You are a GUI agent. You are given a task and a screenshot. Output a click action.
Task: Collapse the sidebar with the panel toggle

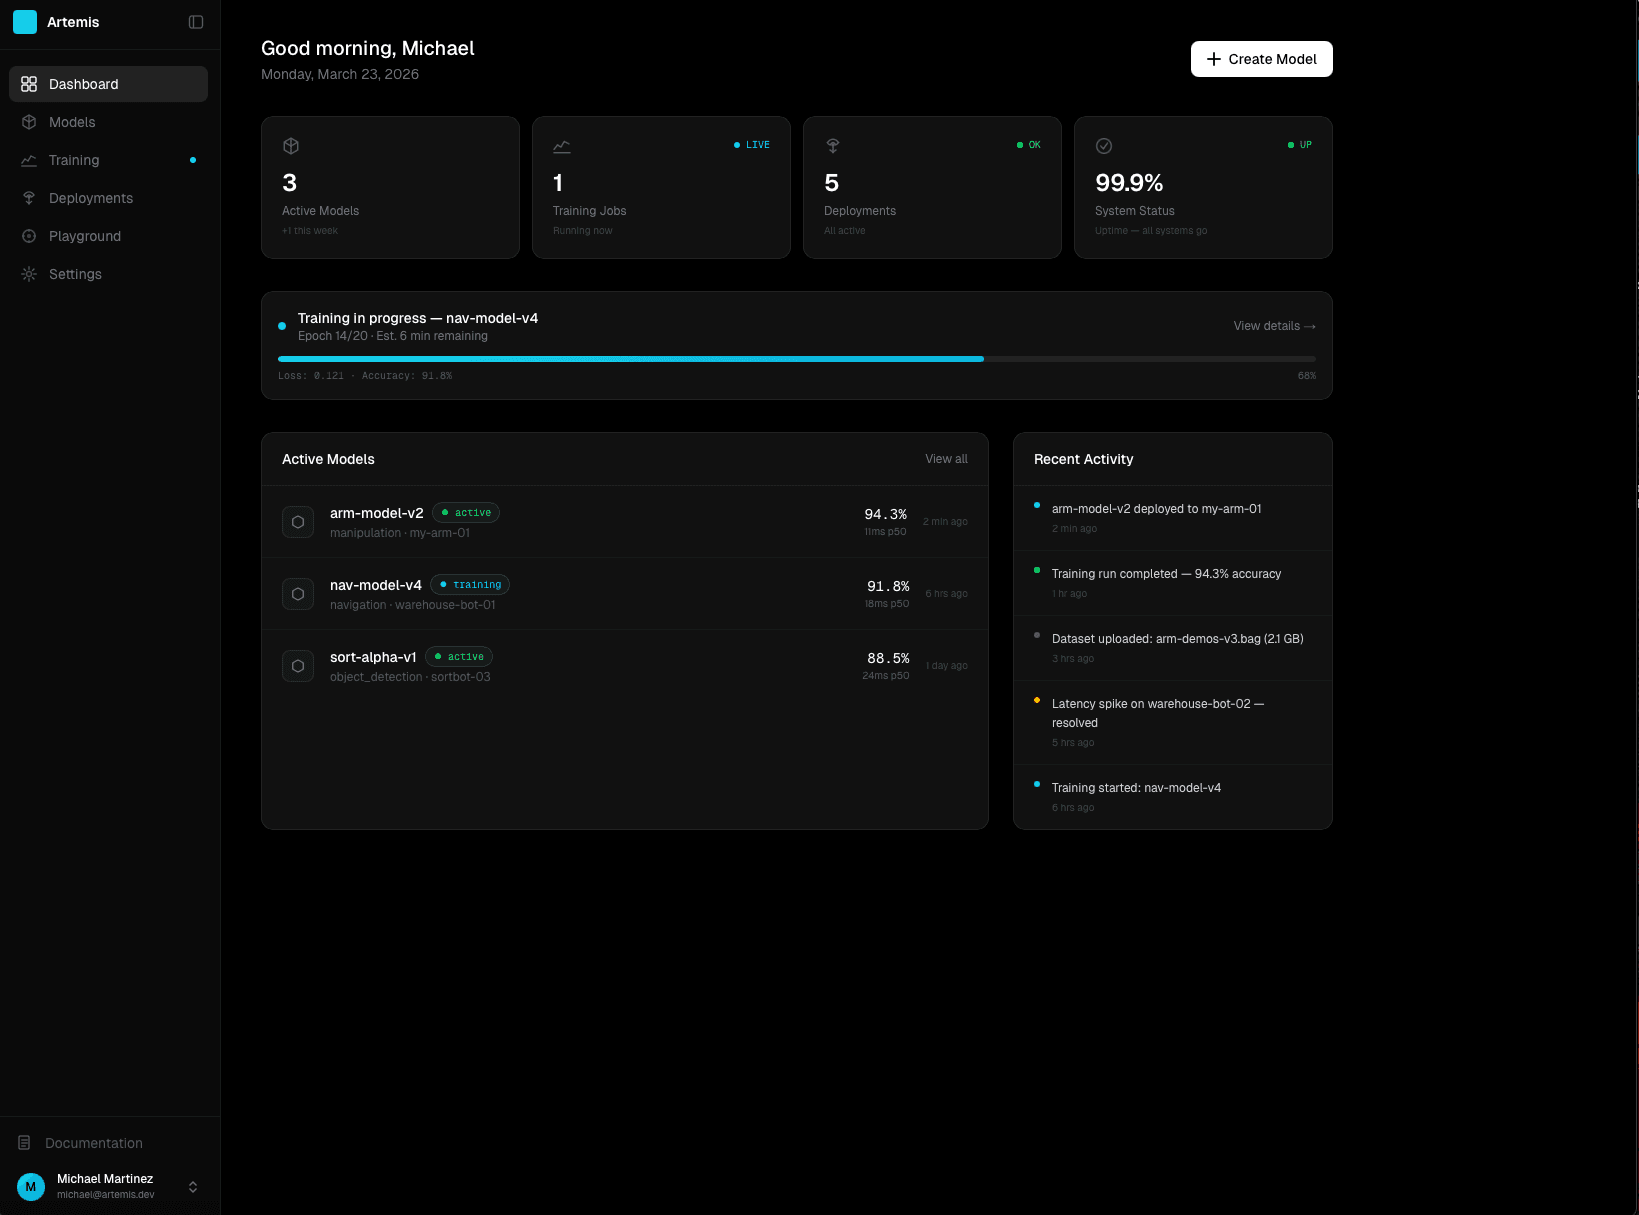point(195,21)
